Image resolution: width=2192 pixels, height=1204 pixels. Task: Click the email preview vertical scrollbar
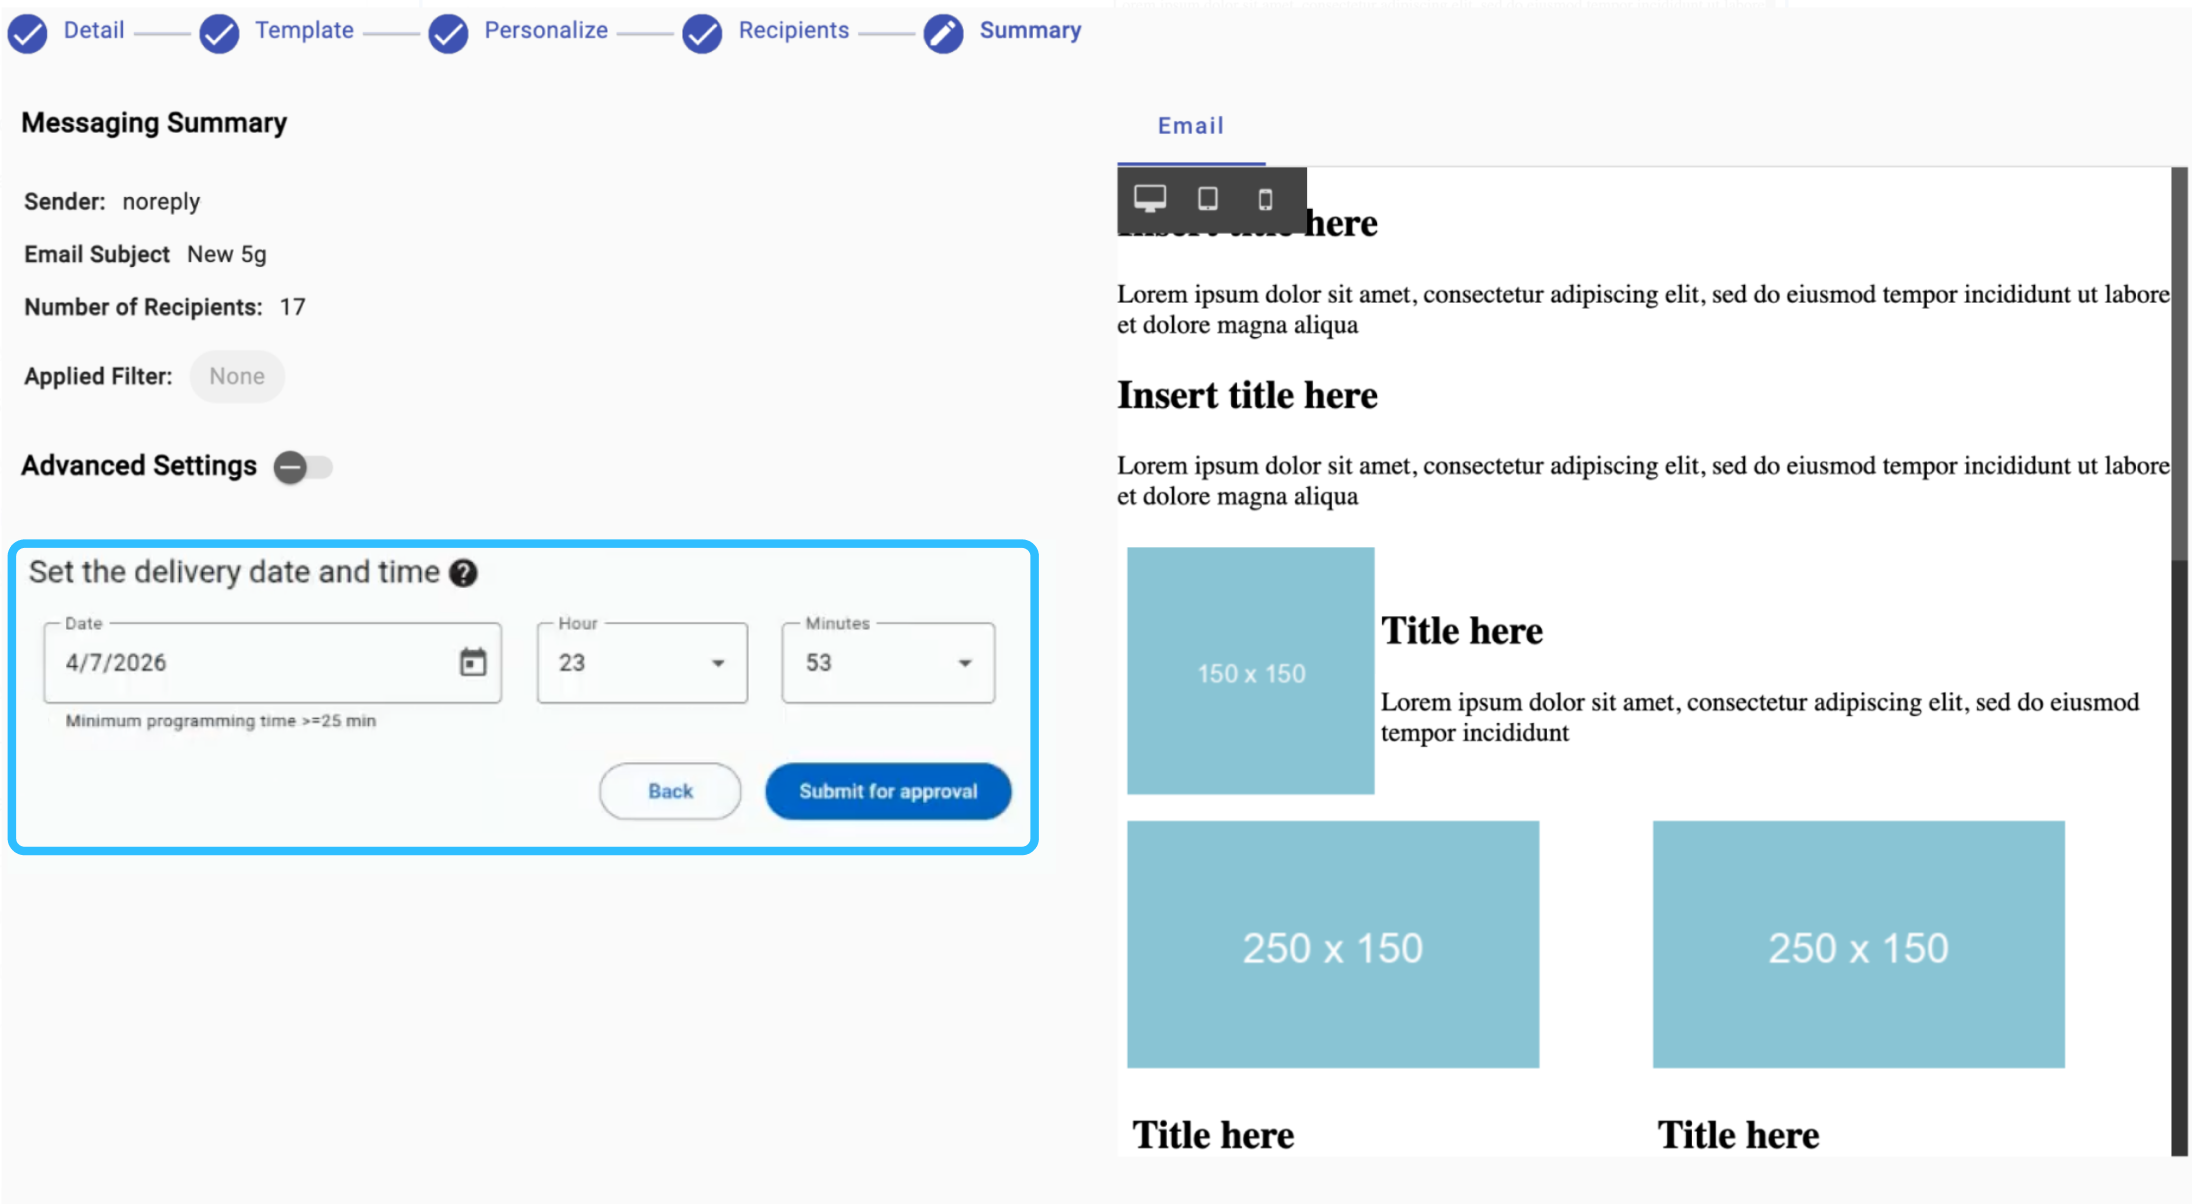(2179, 363)
